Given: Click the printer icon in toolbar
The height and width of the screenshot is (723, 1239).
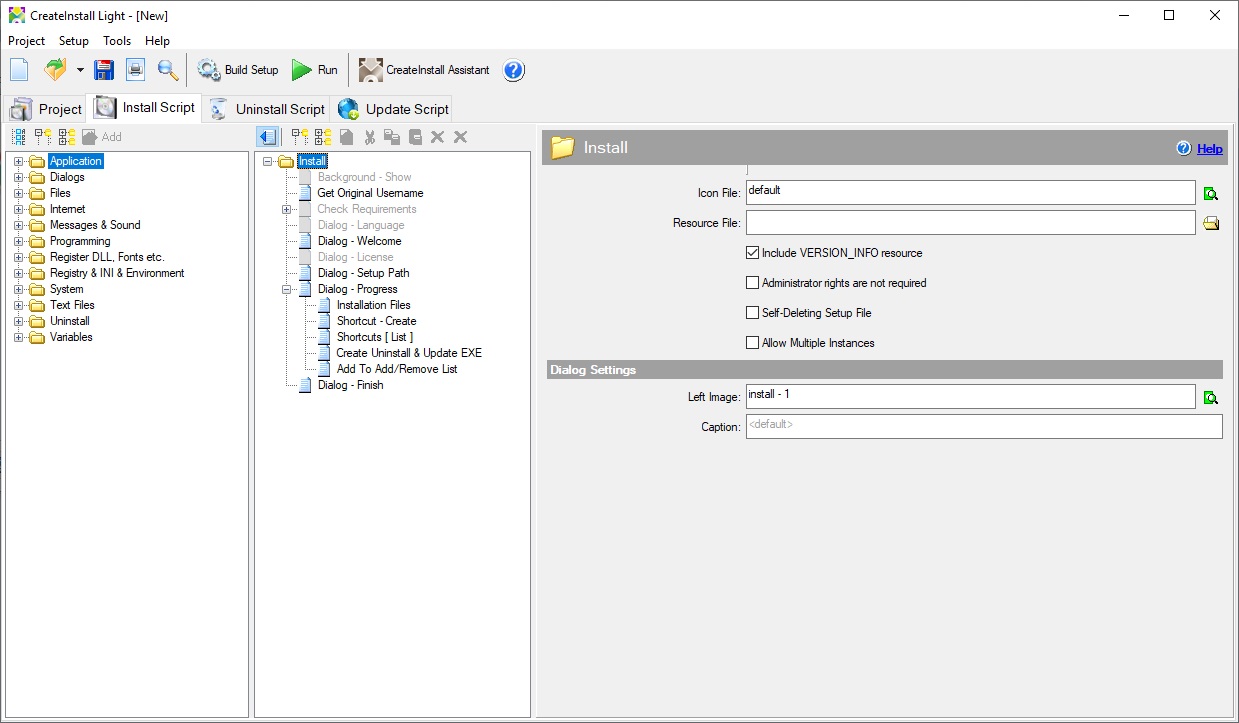Looking at the screenshot, I should tap(135, 70).
